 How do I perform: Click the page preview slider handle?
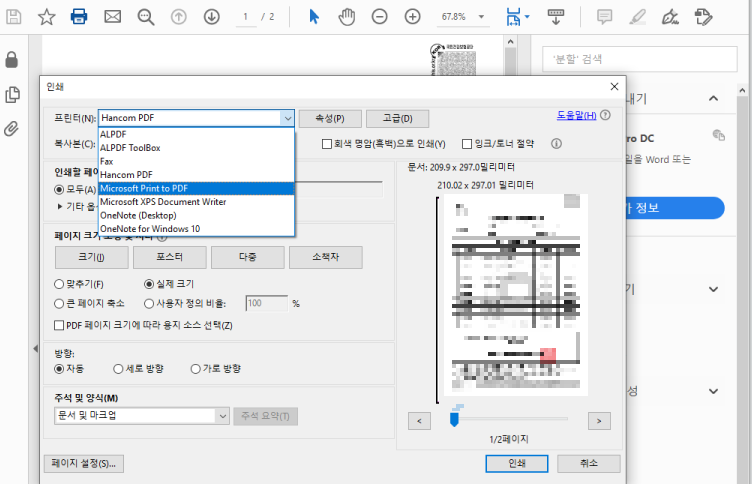coord(454,419)
